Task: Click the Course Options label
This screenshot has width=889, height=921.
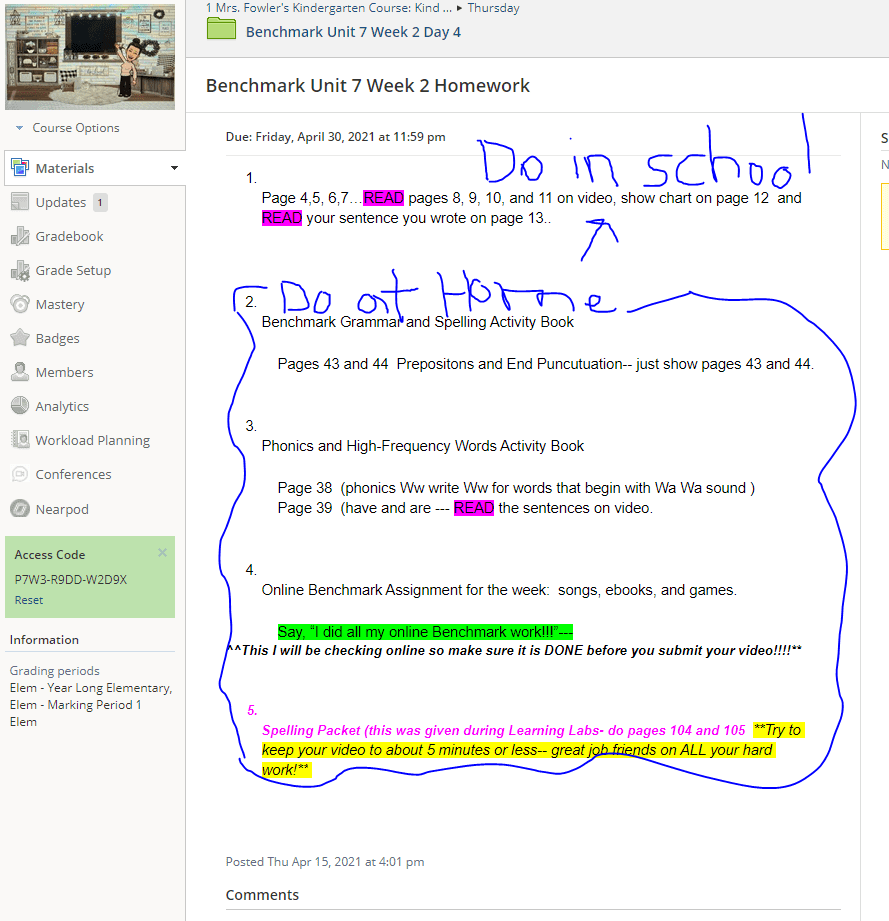Action: pos(75,128)
